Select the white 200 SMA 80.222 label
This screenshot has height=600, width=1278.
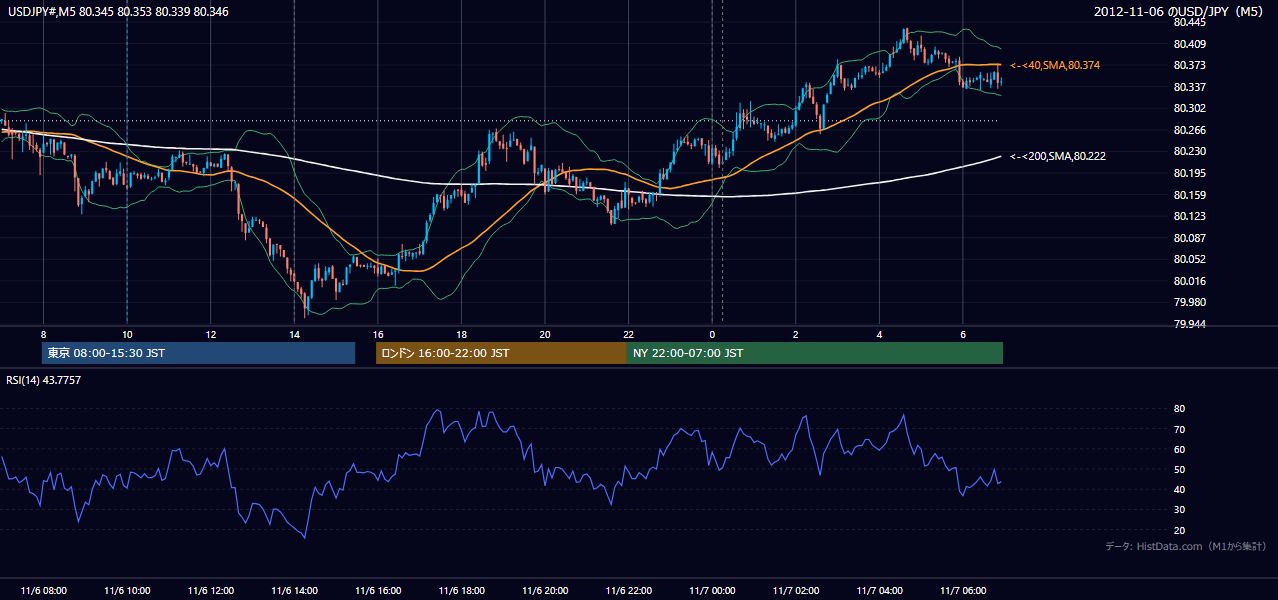pos(1057,156)
